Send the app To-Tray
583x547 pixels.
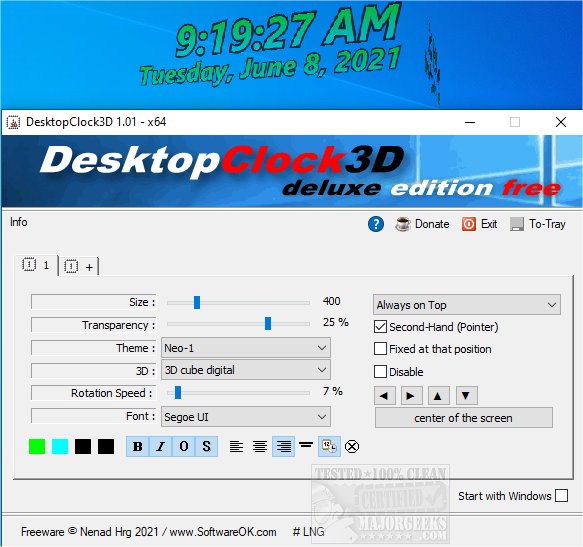click(x=538, y=224)
